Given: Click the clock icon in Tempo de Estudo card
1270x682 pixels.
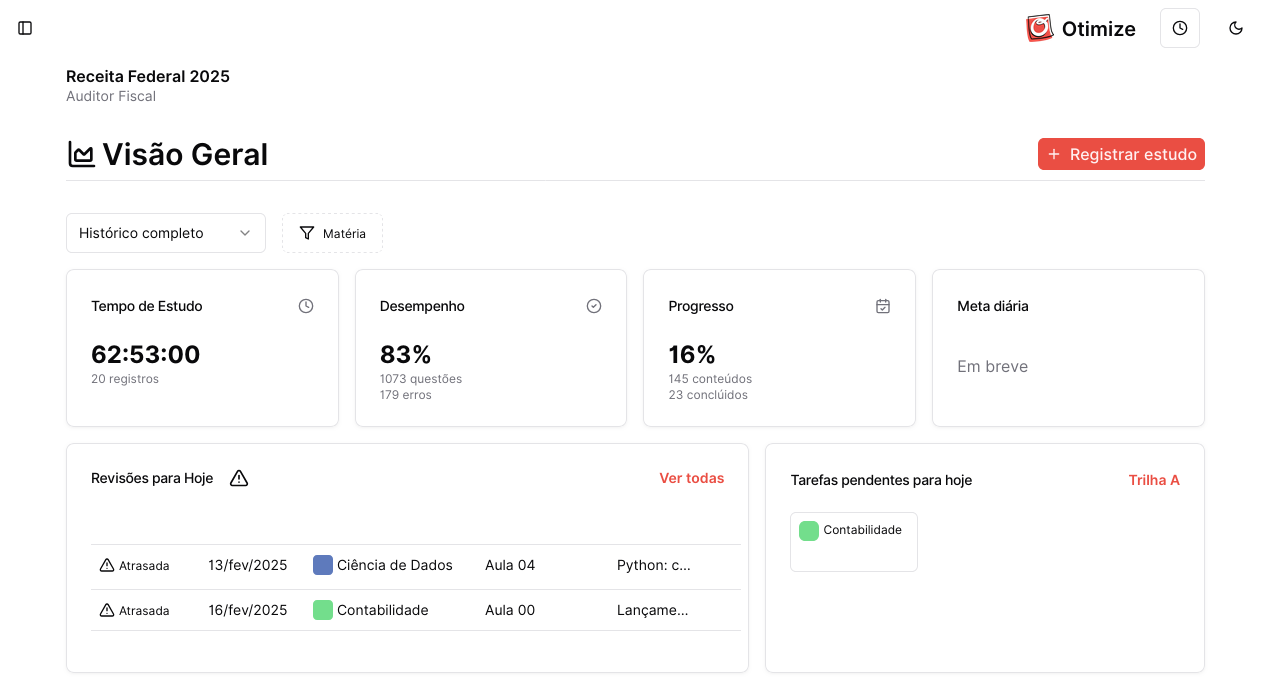Looking at the screenshot, I should tap(306, 306).
